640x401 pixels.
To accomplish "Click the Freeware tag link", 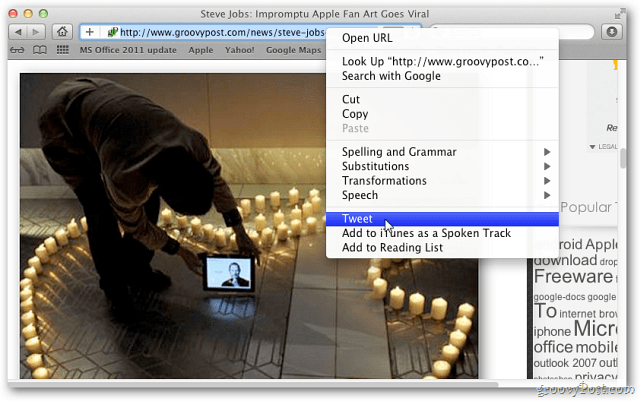I will tap(573, 277).
